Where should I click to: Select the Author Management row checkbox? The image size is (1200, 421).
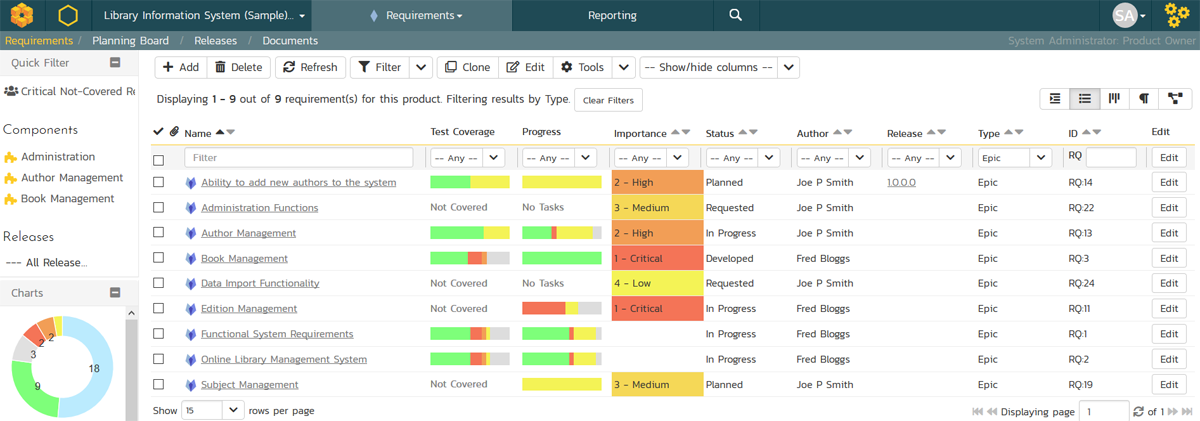tap(158, 233)
